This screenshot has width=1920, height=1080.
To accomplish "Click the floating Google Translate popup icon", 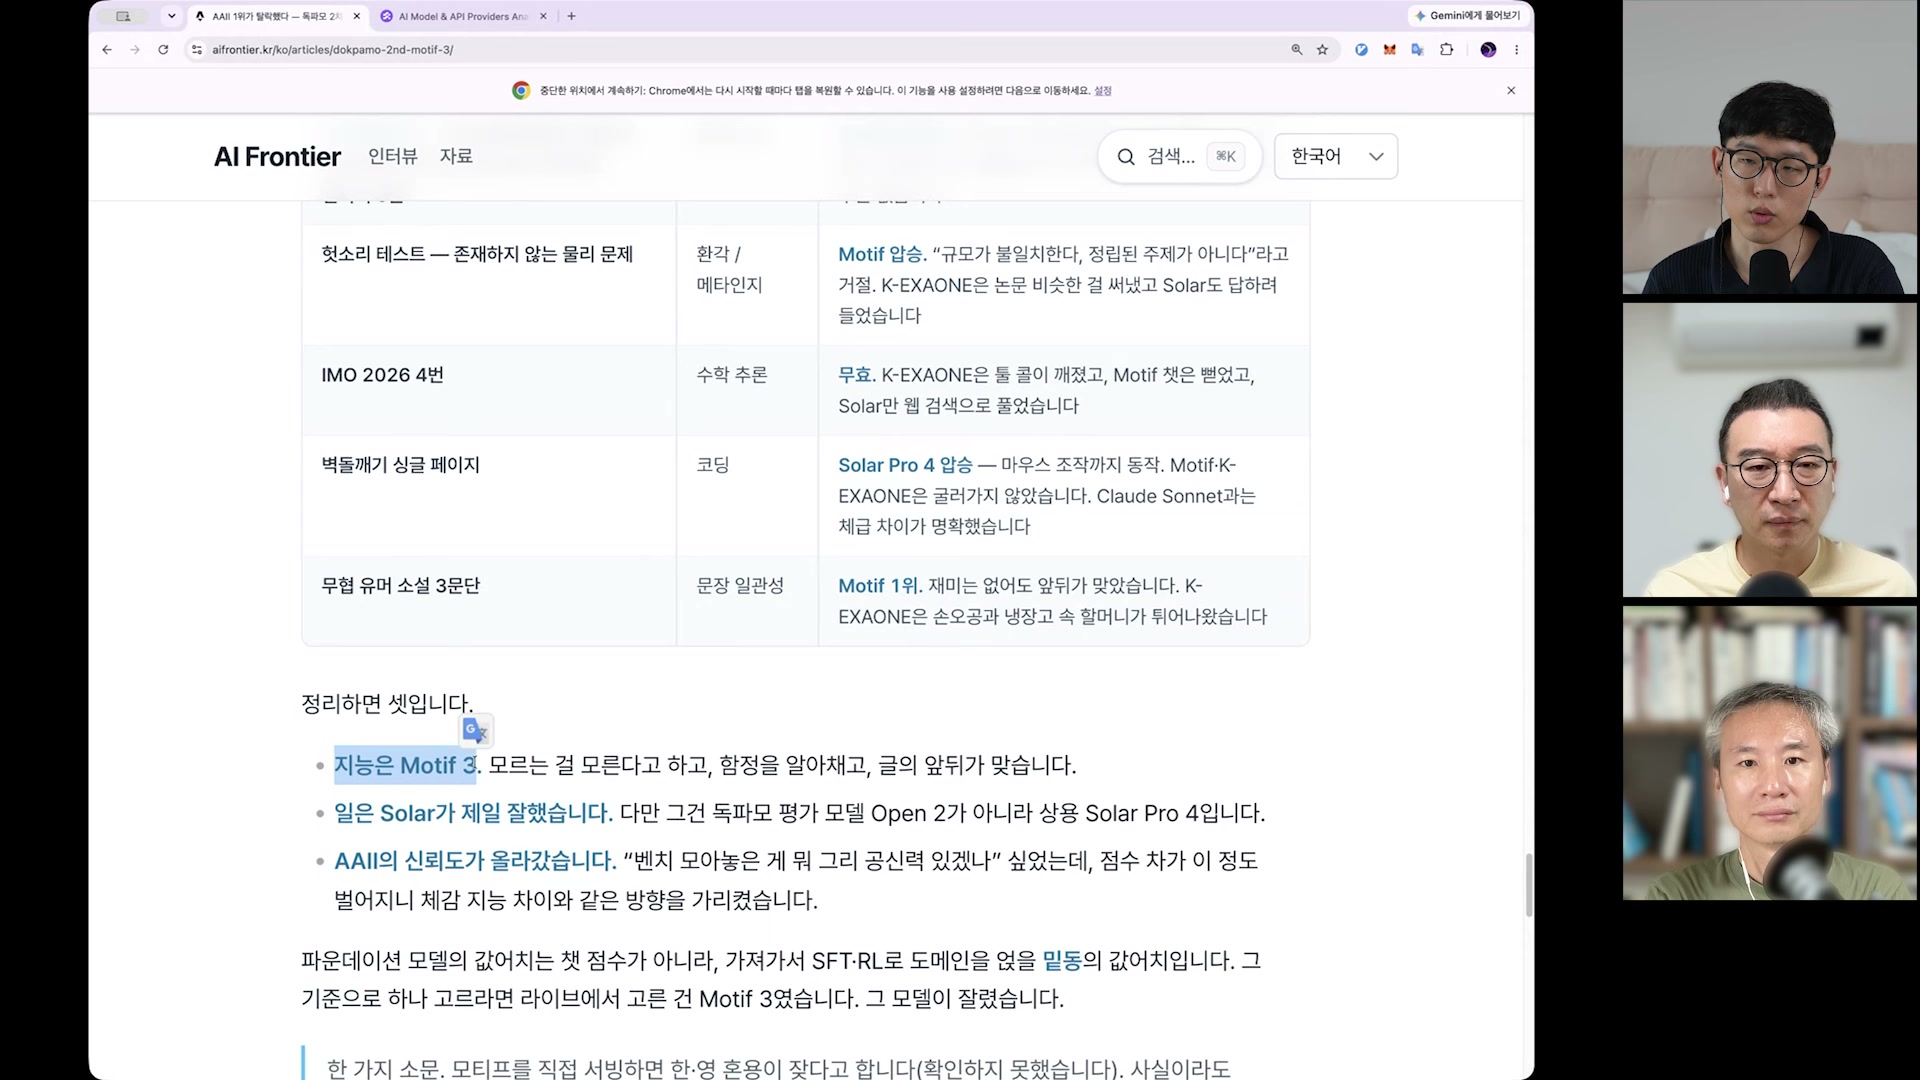I will point(476,731).
